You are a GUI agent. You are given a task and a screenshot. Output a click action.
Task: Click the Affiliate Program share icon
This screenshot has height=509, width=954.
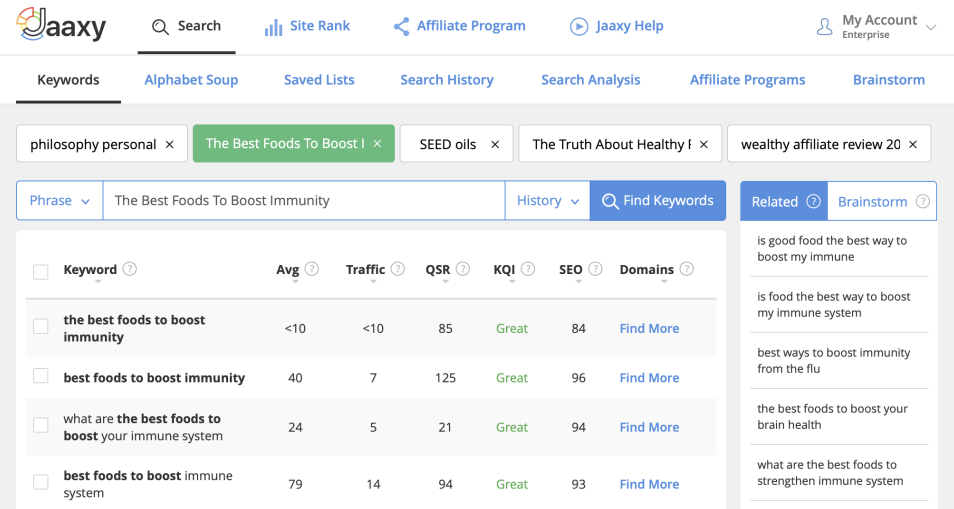coord(401,26)
